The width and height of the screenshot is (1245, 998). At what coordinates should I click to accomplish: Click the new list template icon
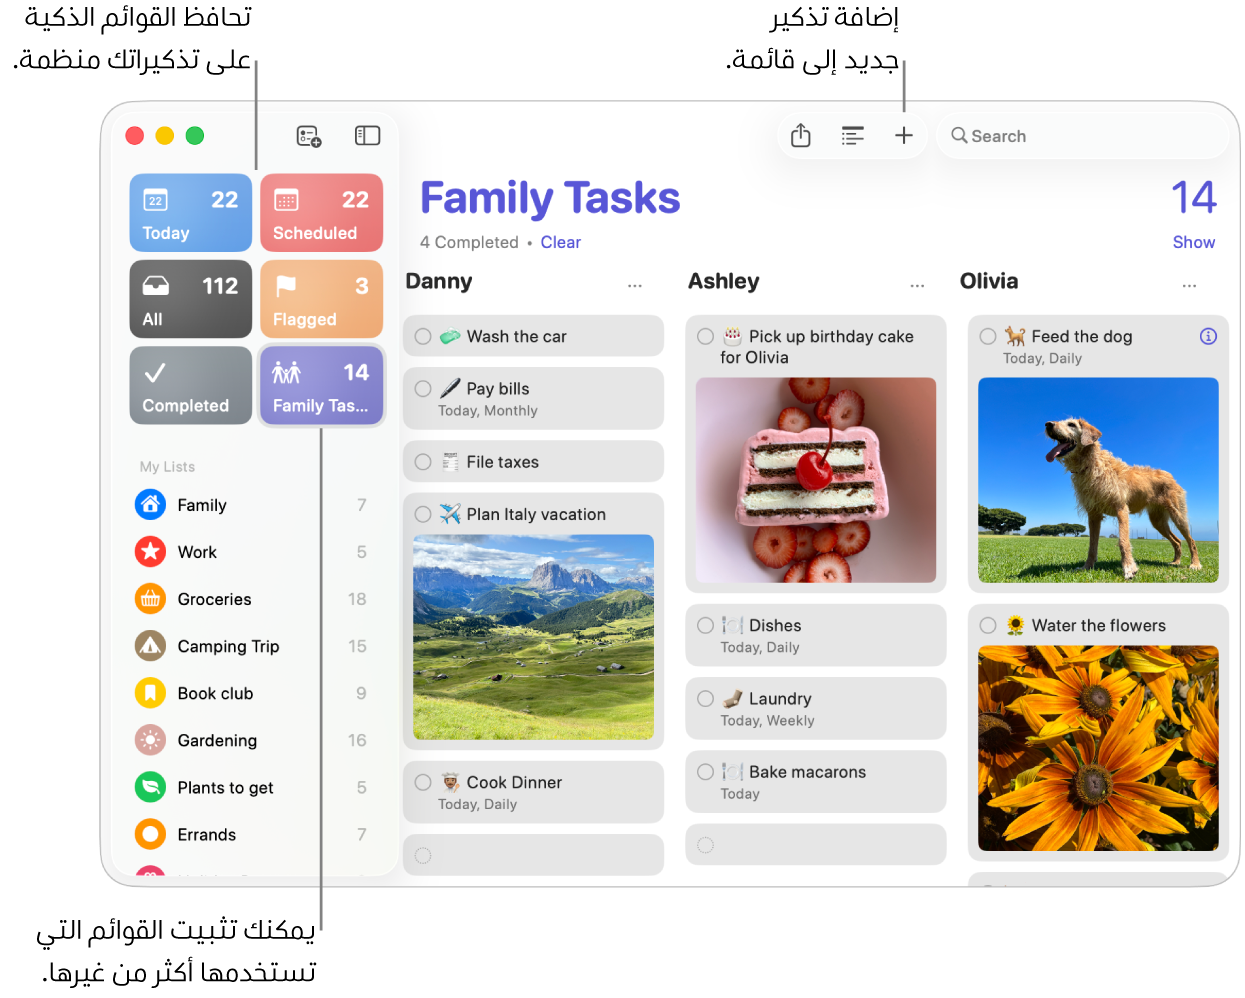[x=309, y=136]
